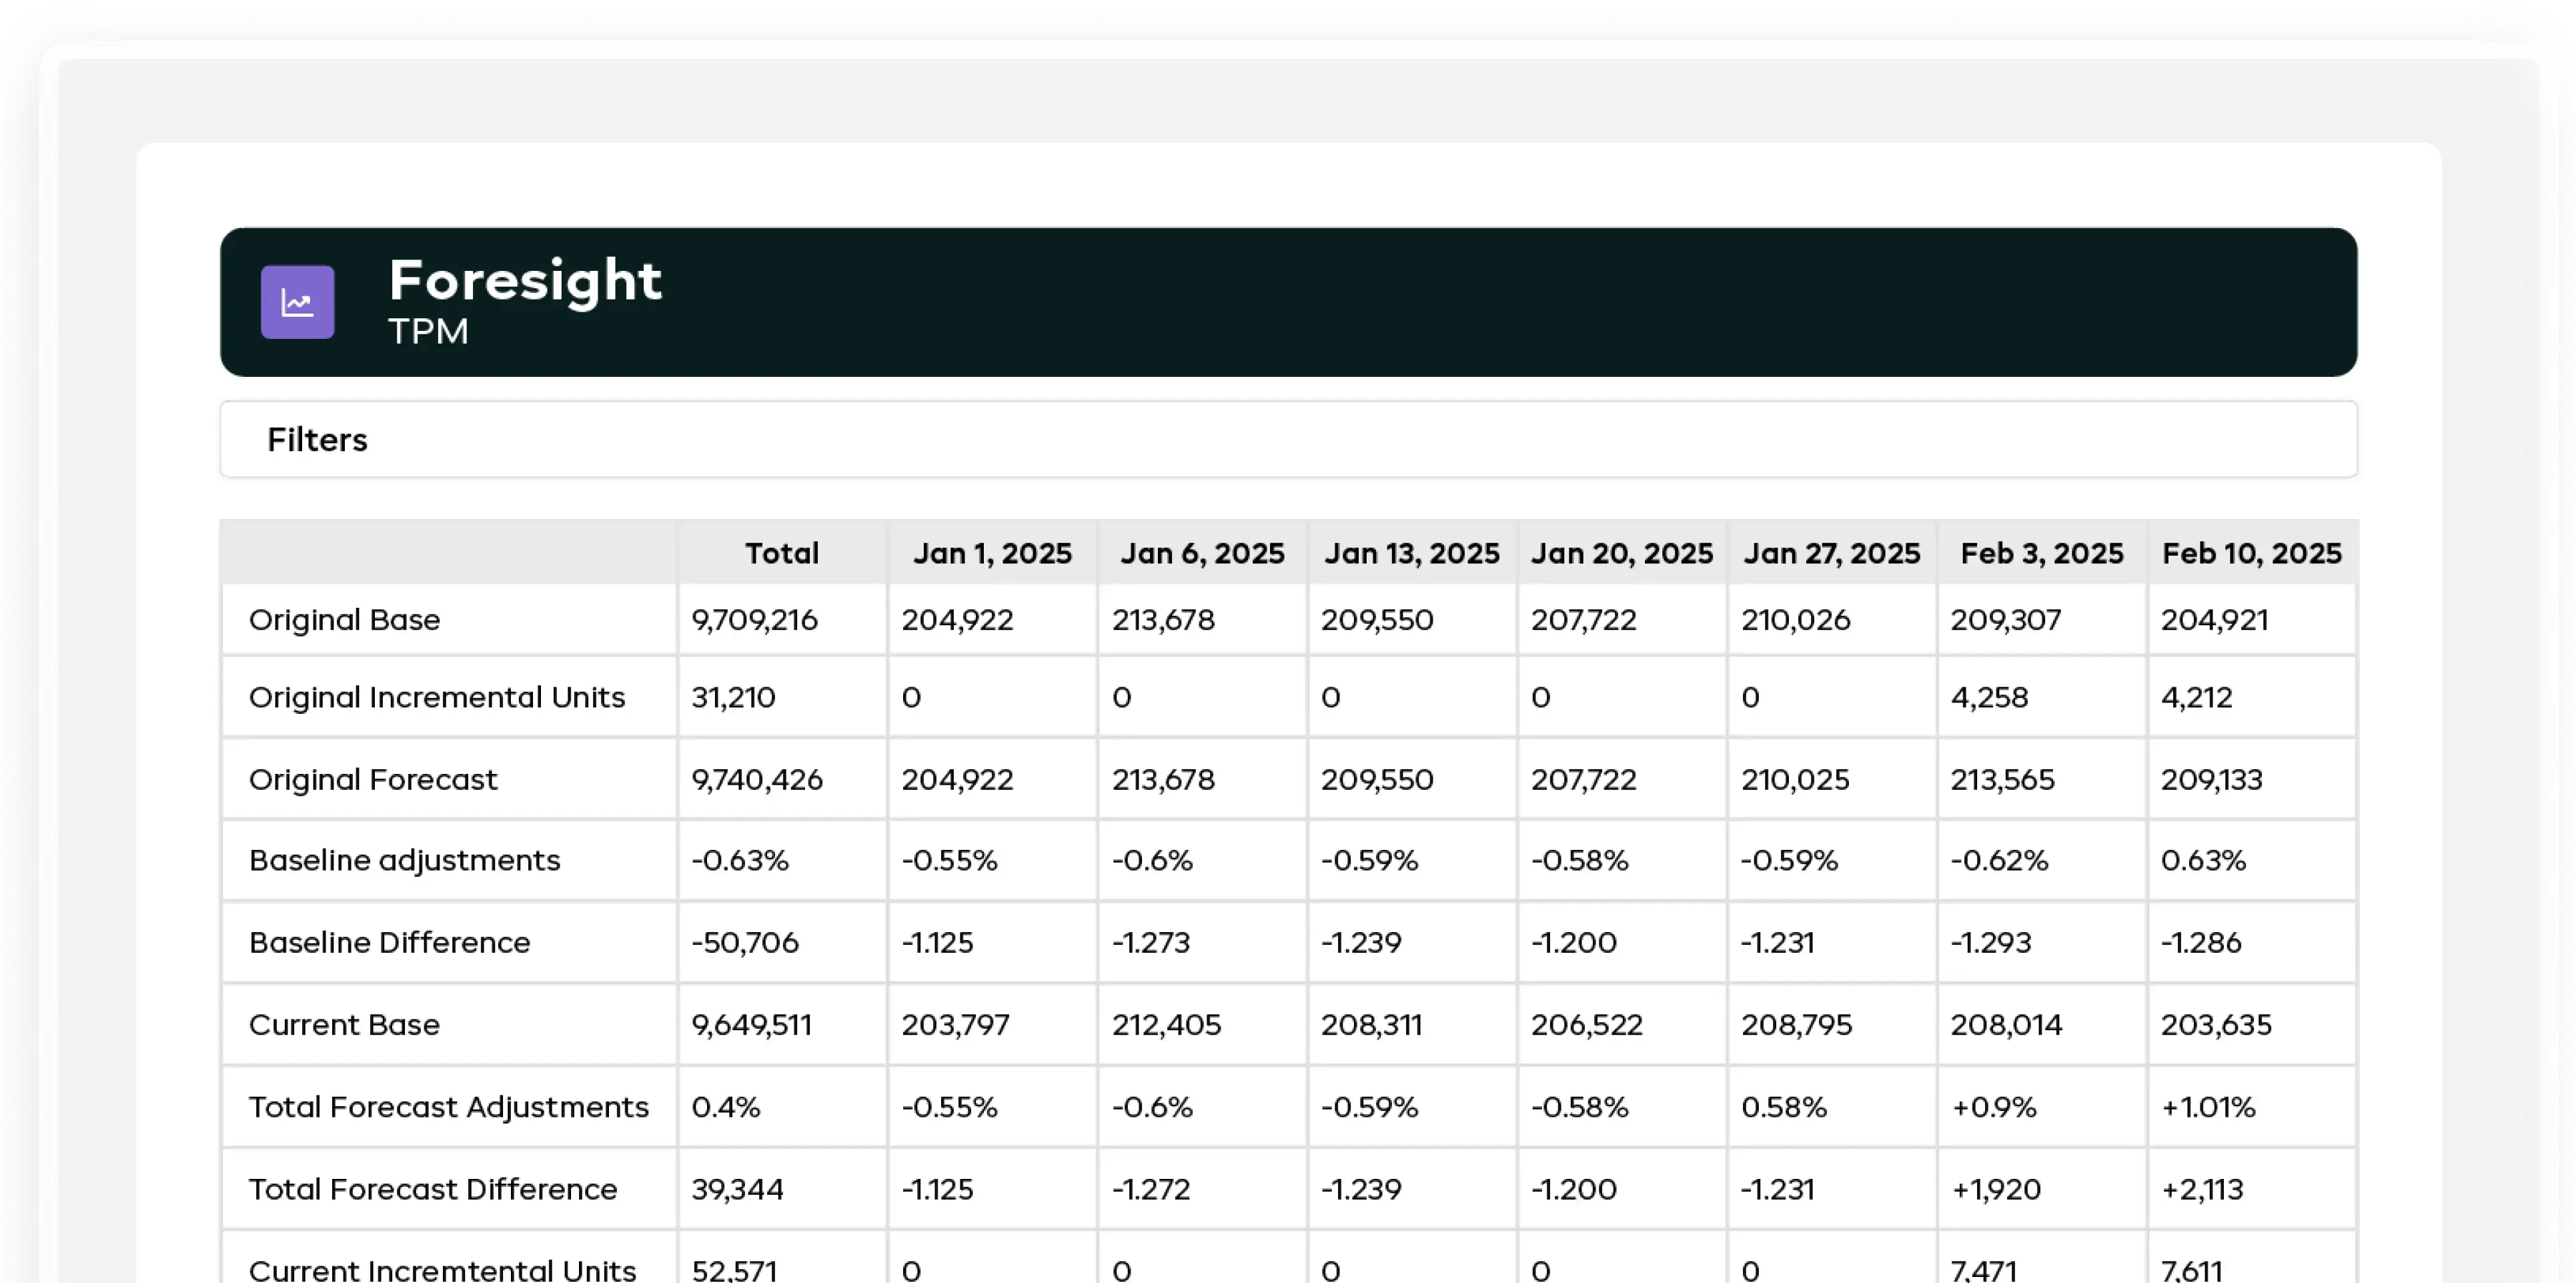Click Total Forecast Difference value +1,920
This screenshot has height=1283, width=2576.
(1996, 1189)
